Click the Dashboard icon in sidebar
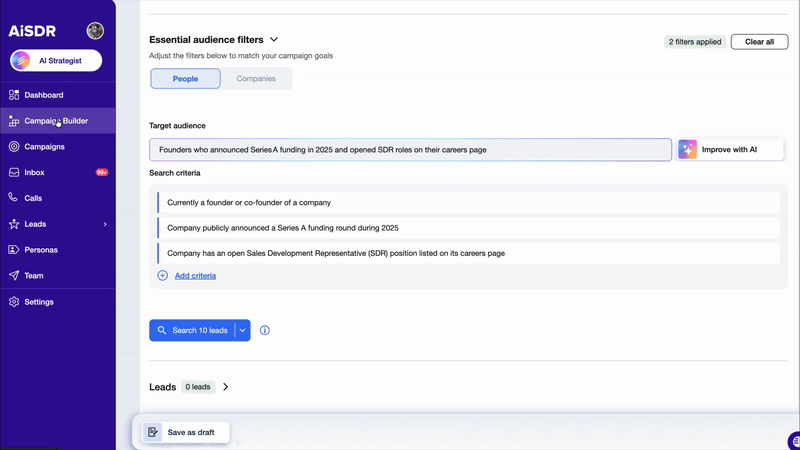This screenshot has width=800, height=450. point(14,95)
